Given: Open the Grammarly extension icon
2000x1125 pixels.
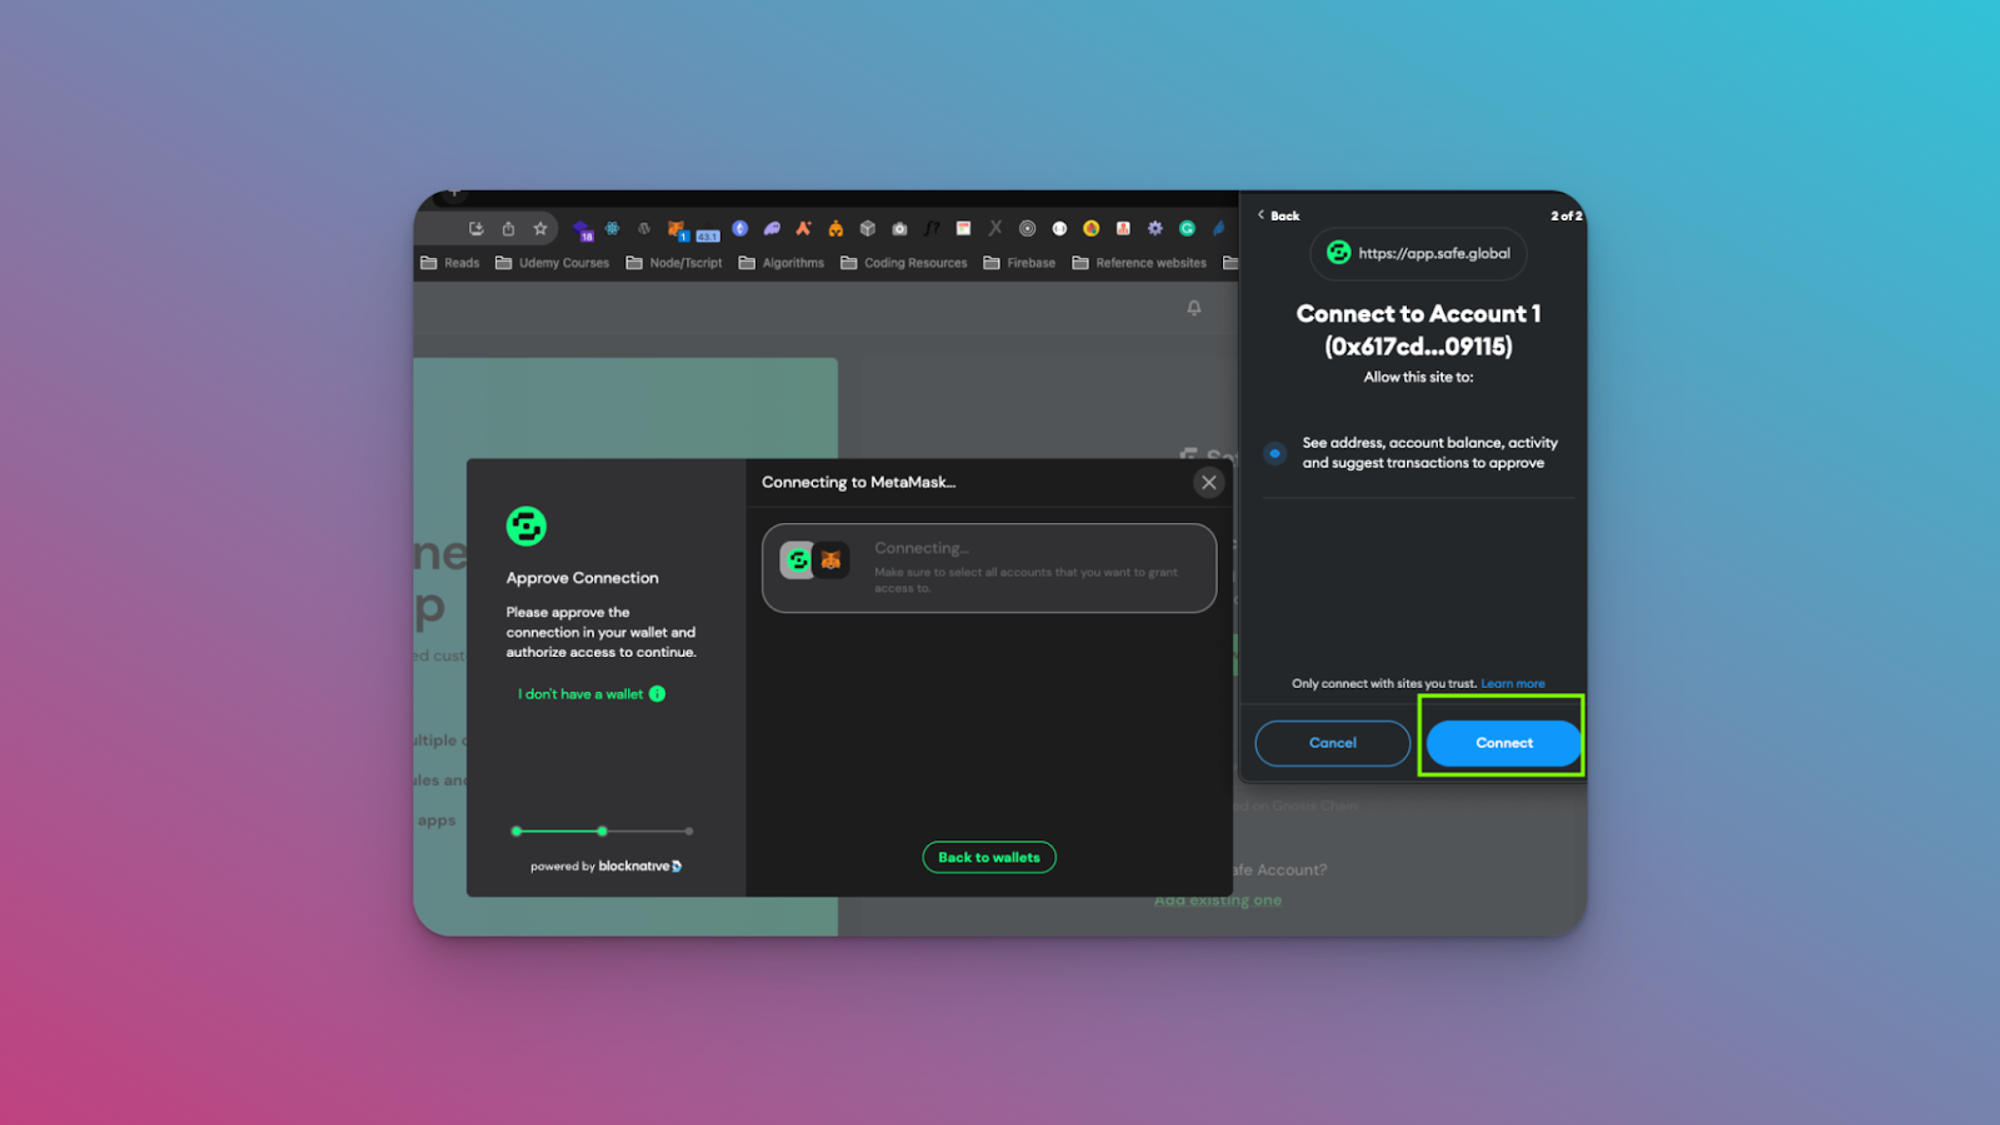Looking at the screenshot, I should point(1187,229).
